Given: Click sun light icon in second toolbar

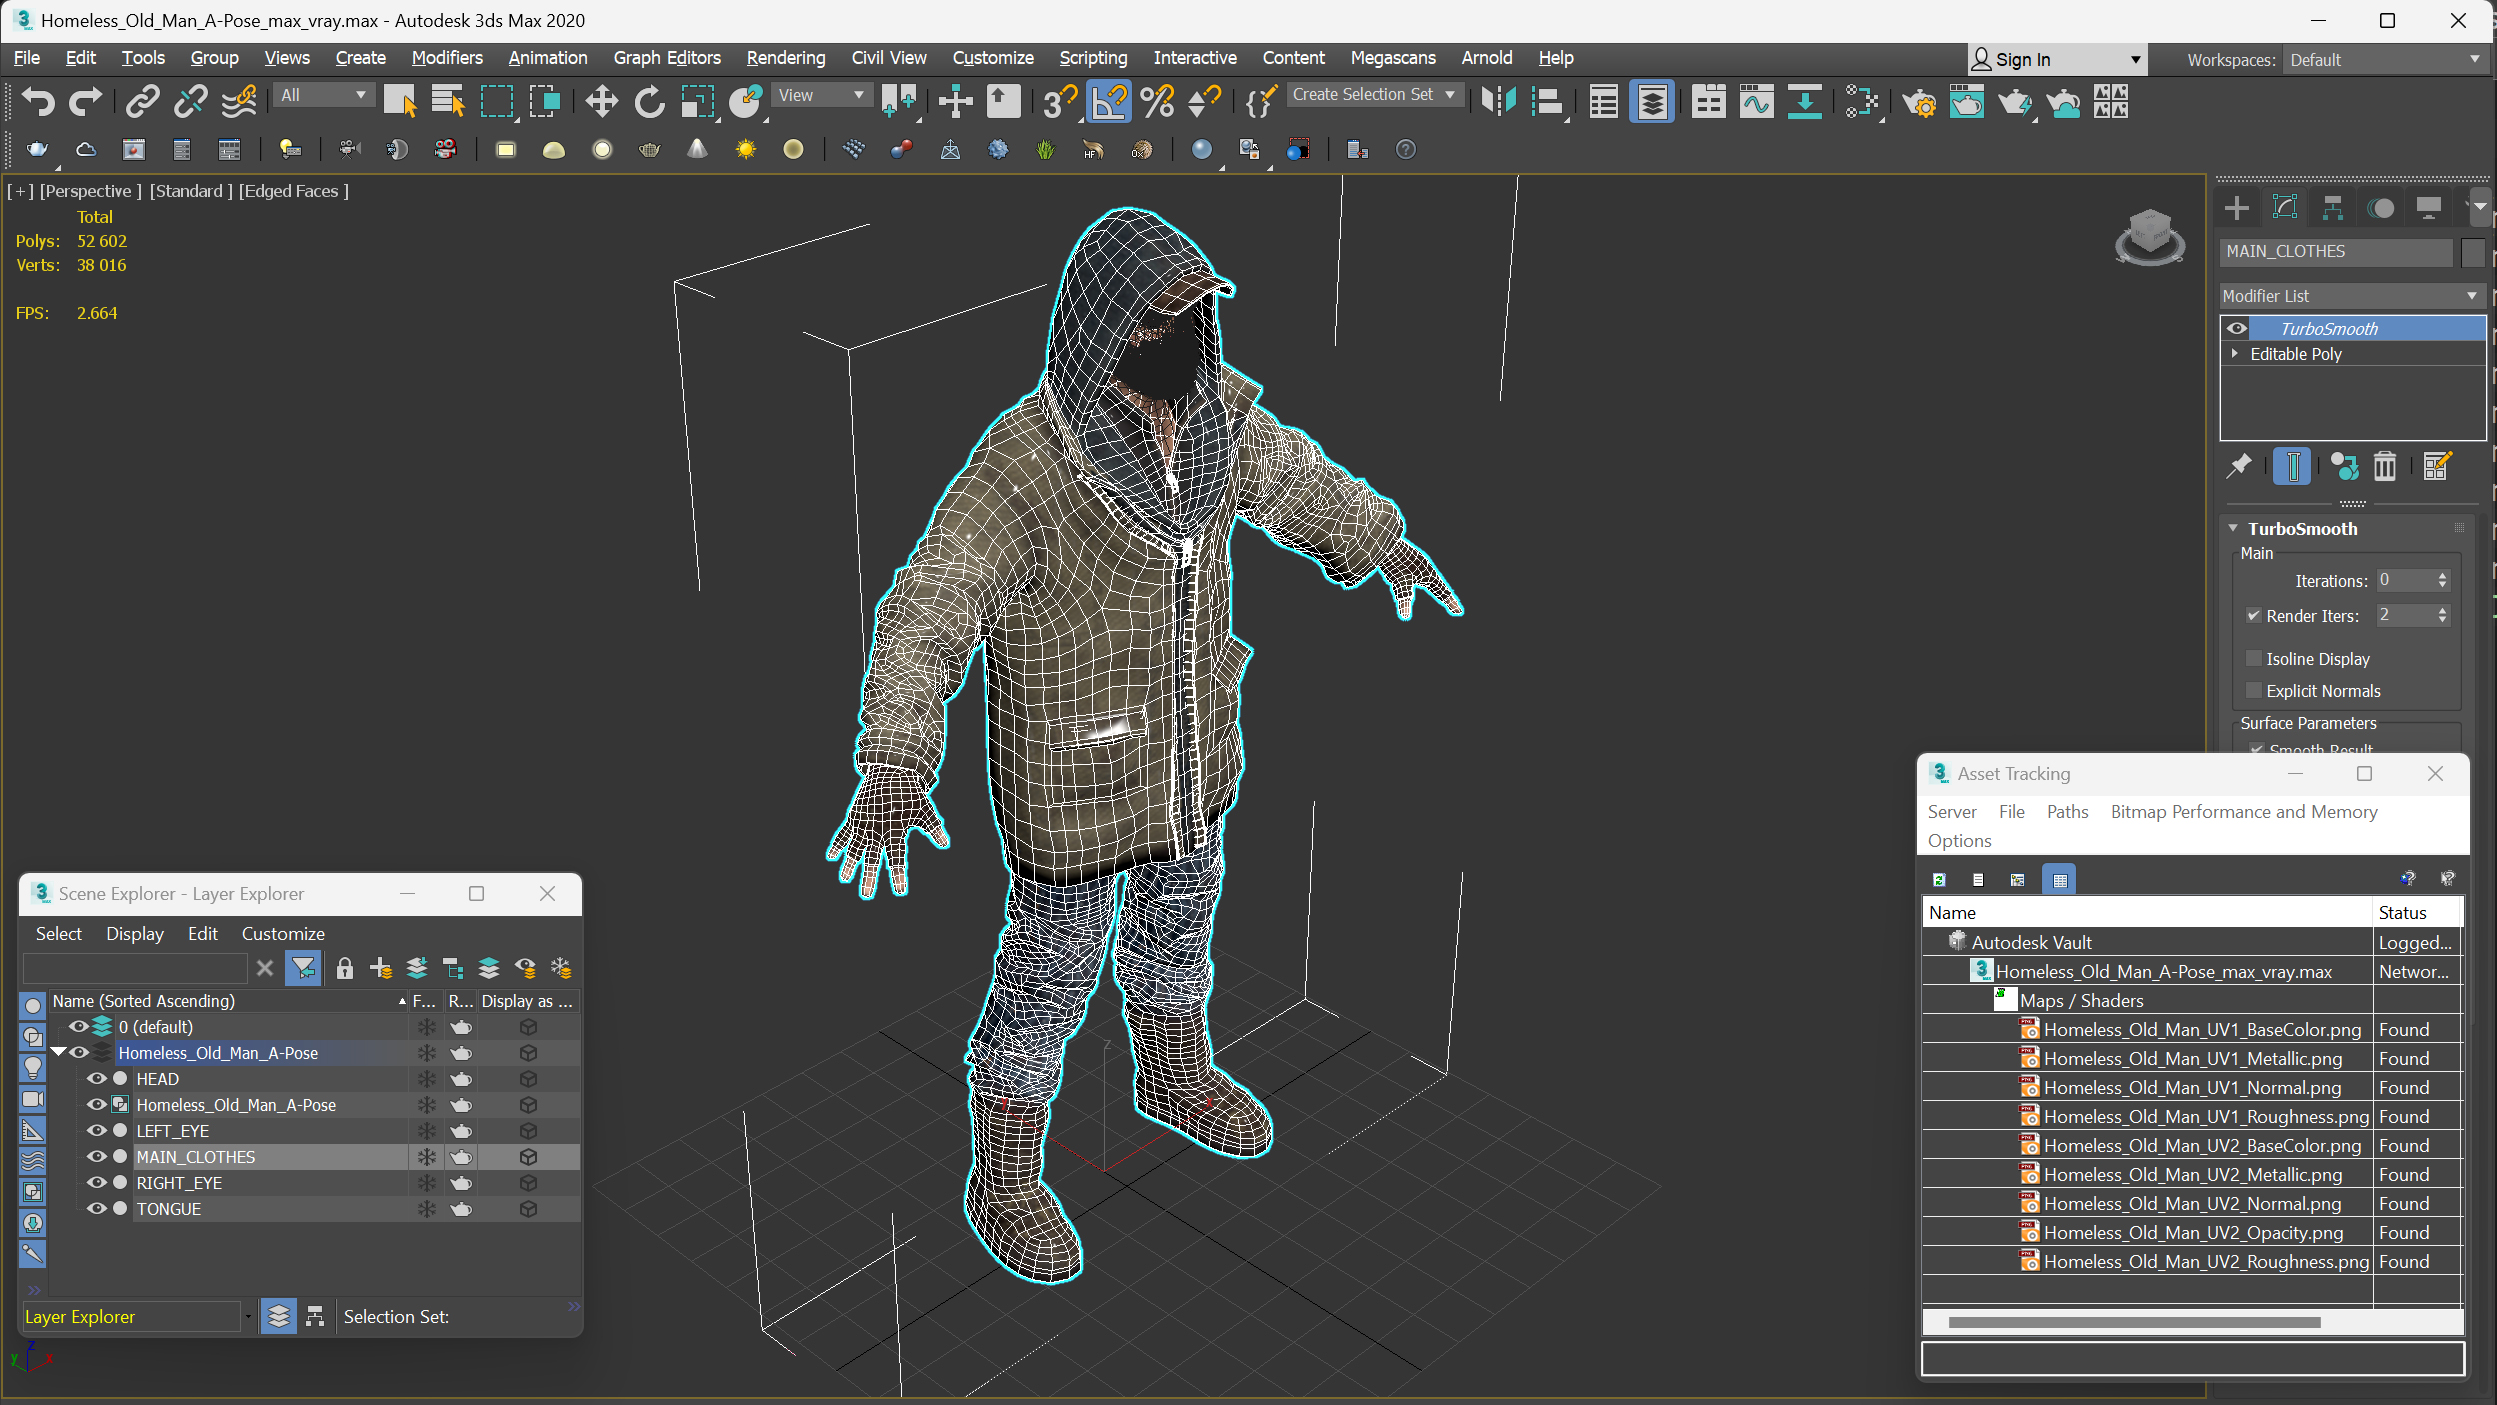Looking at the screenshot, I should point(745,150).
